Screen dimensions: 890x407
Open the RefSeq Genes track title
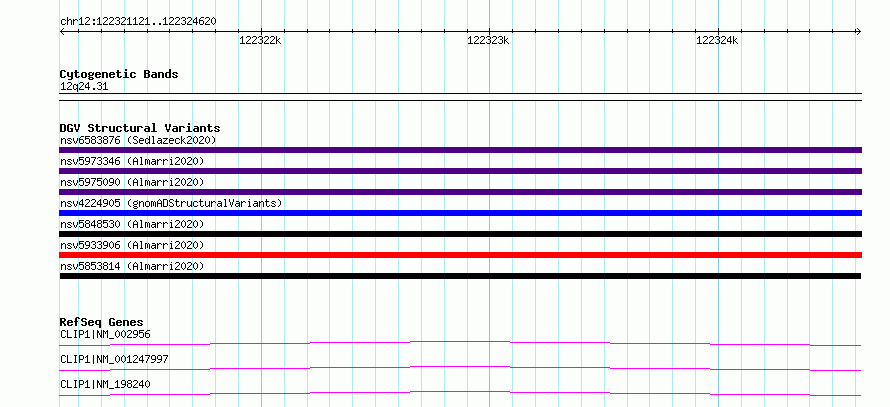tap(102, 322)
